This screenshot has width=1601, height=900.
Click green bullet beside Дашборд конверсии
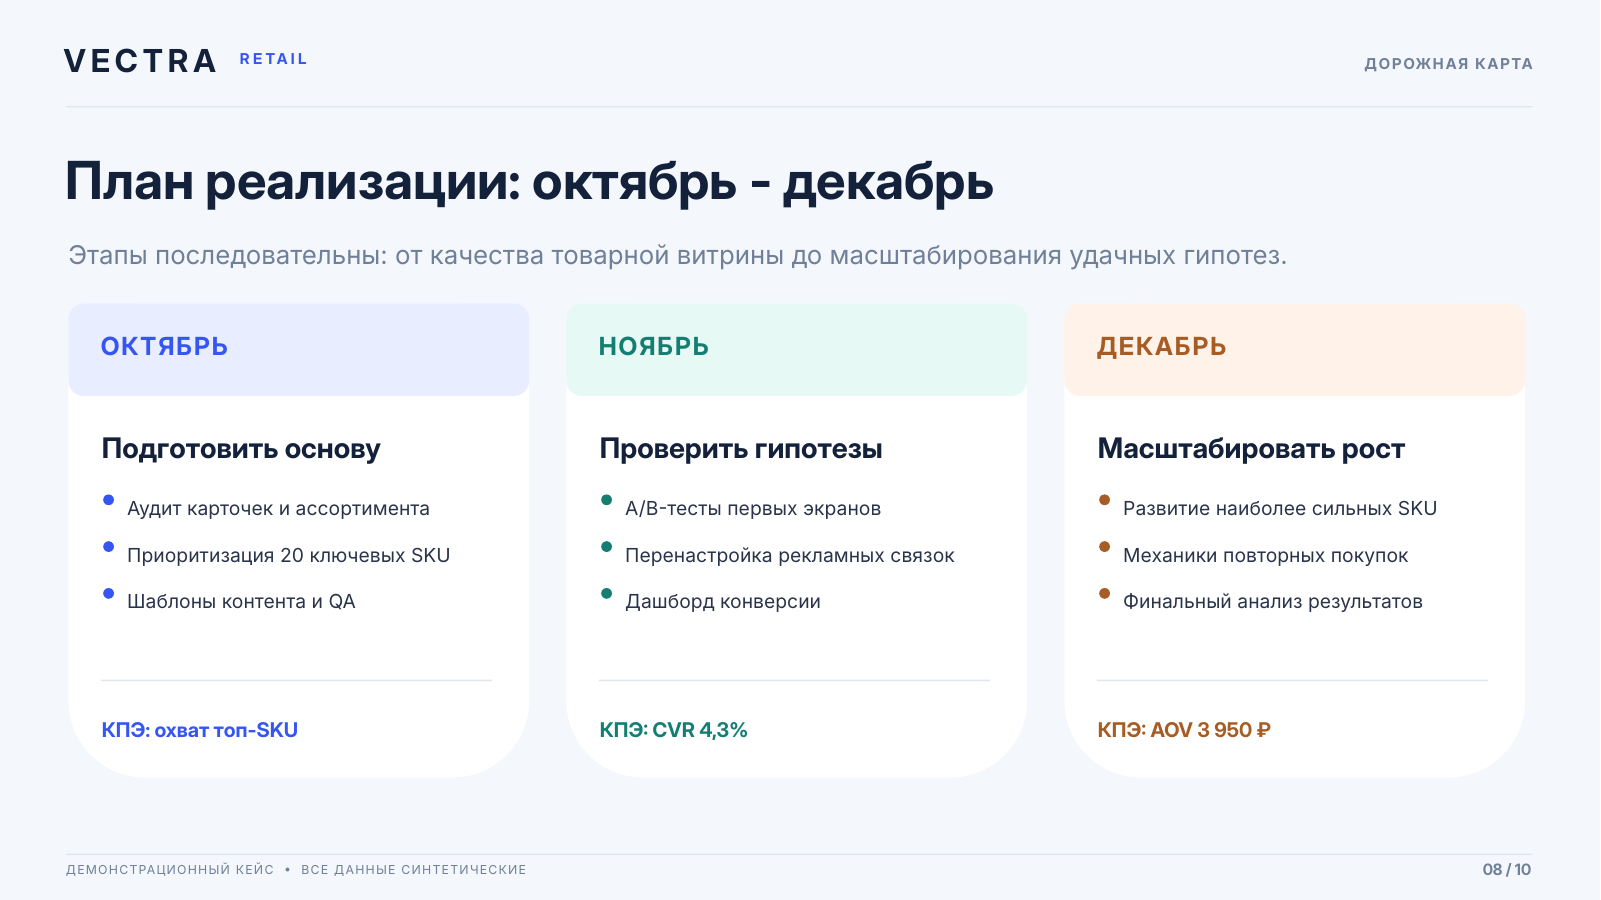(607, 593)
